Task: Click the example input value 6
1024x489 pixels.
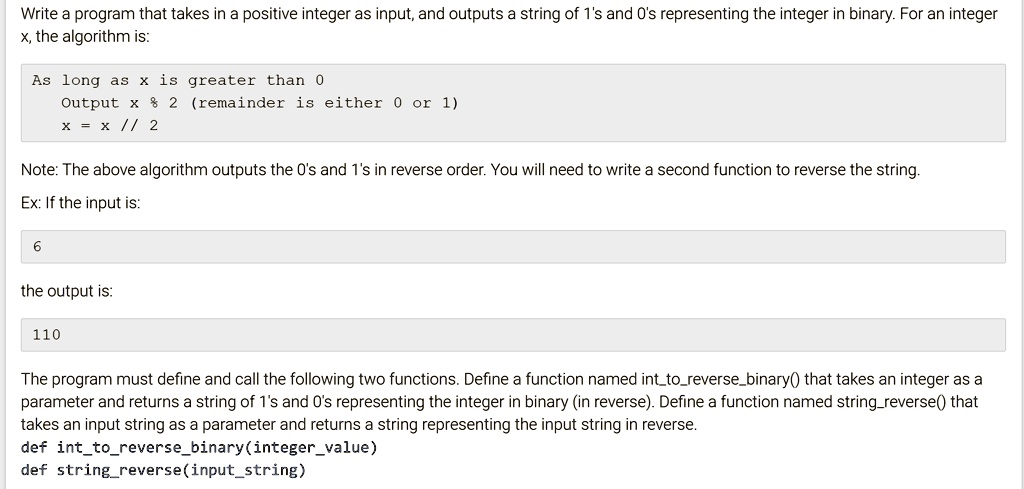Action: pos(37,247)
